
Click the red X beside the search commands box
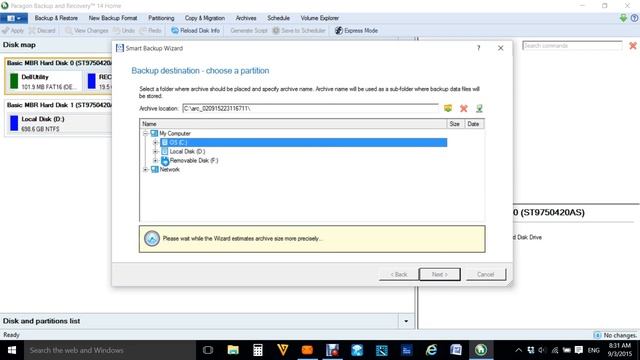(633, 46)
